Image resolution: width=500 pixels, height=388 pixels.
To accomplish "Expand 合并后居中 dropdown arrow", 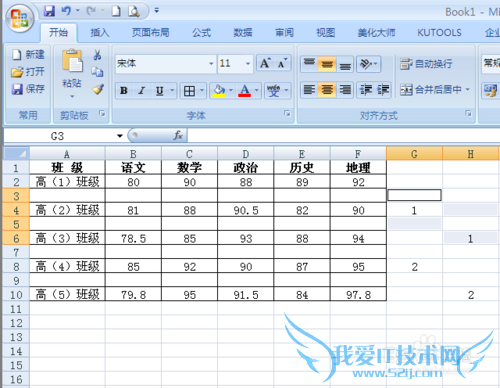I will coord(467,89).
